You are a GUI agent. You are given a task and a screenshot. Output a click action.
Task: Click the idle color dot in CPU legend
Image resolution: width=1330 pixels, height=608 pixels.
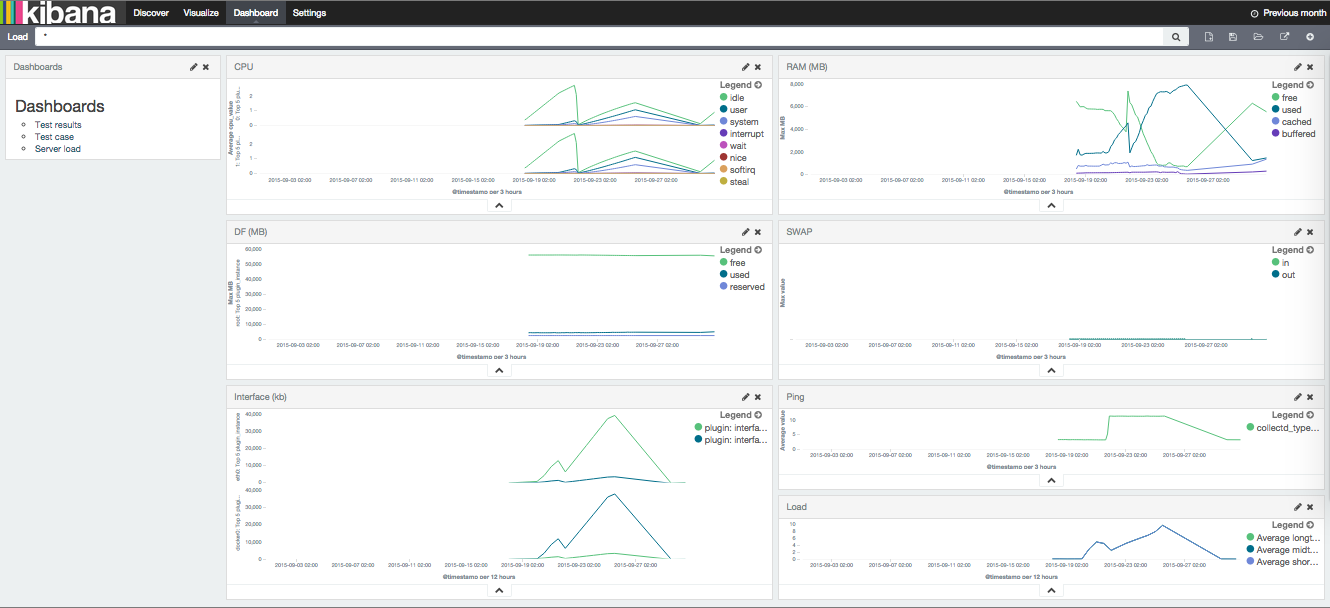(723, 98)
